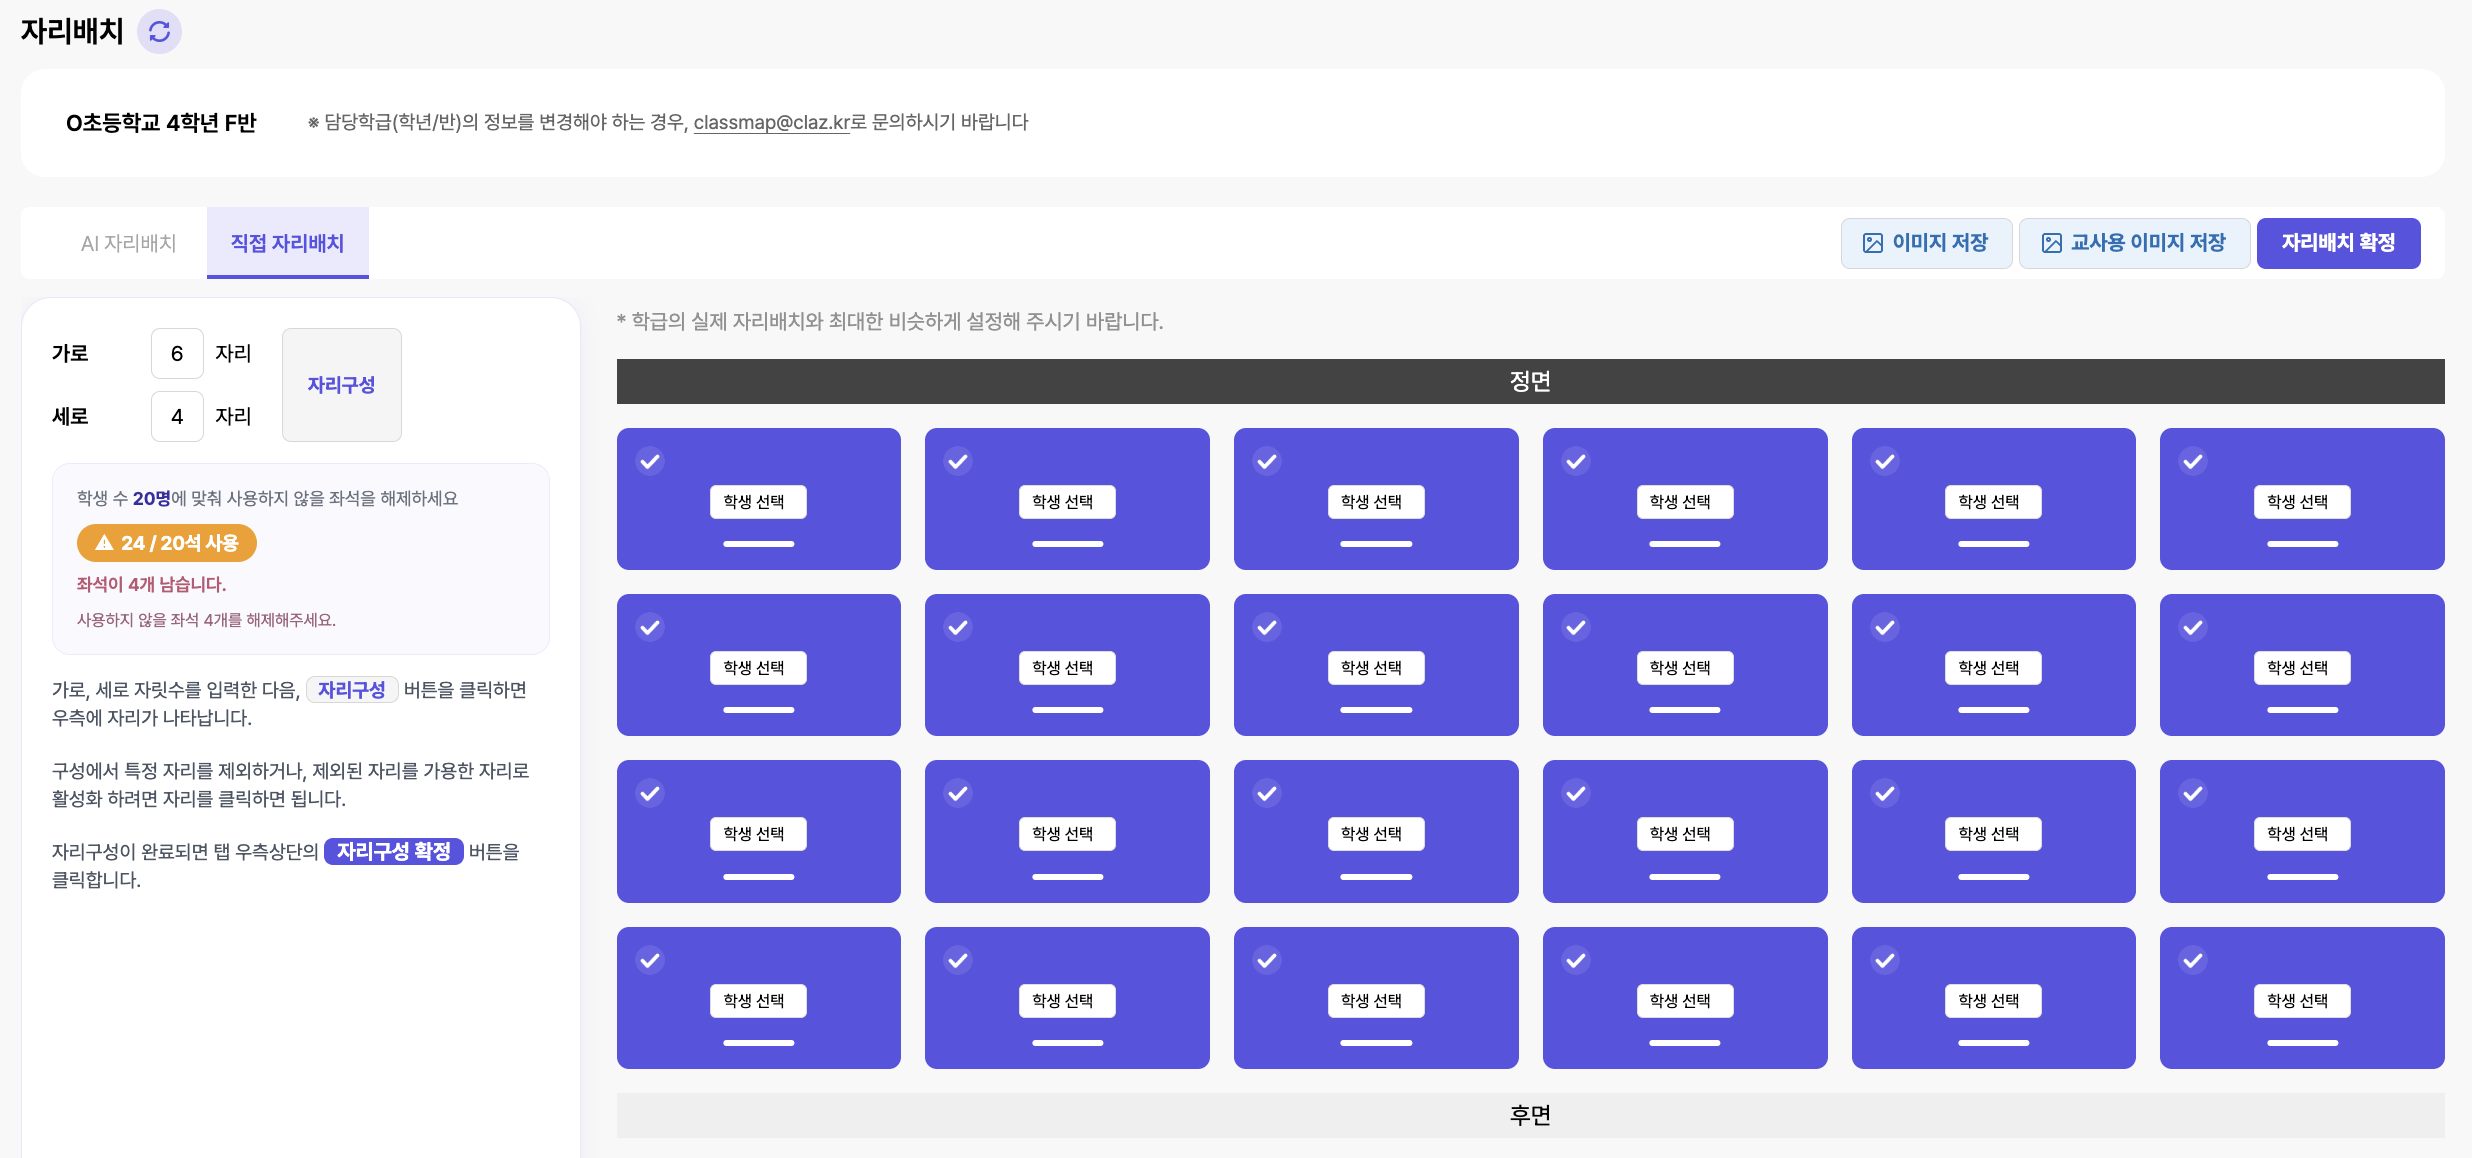This screenshot has width=2472, height=1158.
Task: Click the picture icon in 교사용 이미지 저장 button
Action: pyautogui.click(x=2051, y=243)
